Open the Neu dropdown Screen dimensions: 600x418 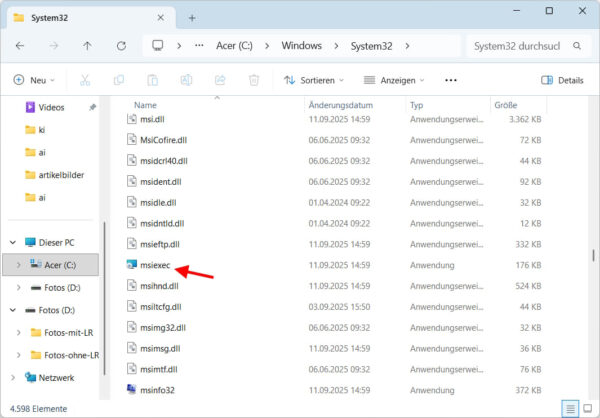[x=34, y=80]
